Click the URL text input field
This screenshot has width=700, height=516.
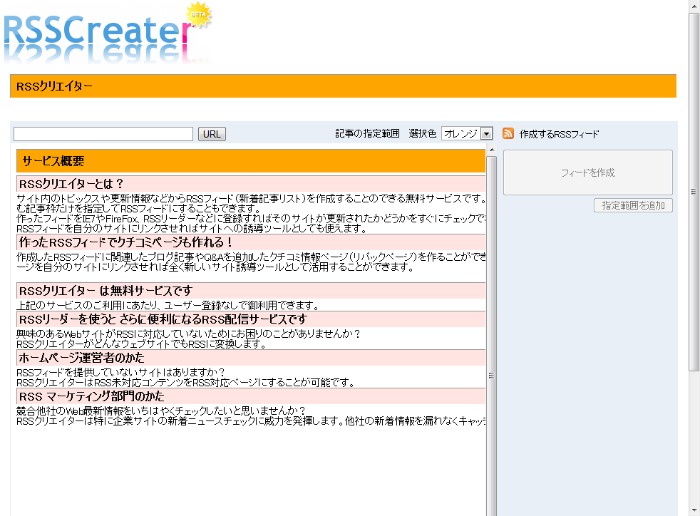click(103, 134)
